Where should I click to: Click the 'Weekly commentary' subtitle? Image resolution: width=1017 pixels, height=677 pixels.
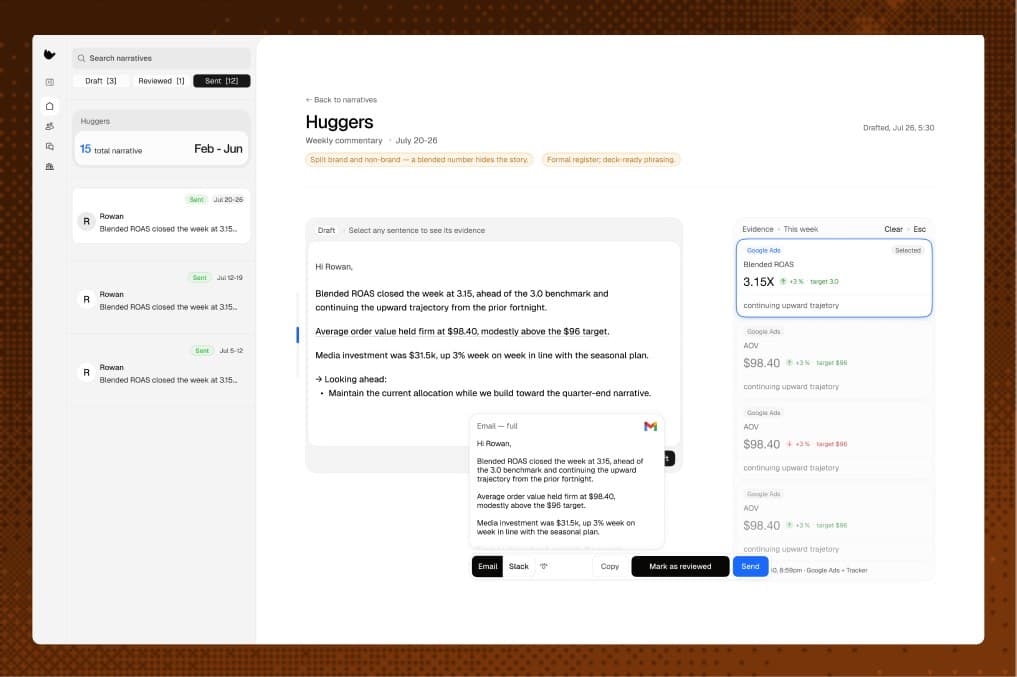tap(344, 141)
